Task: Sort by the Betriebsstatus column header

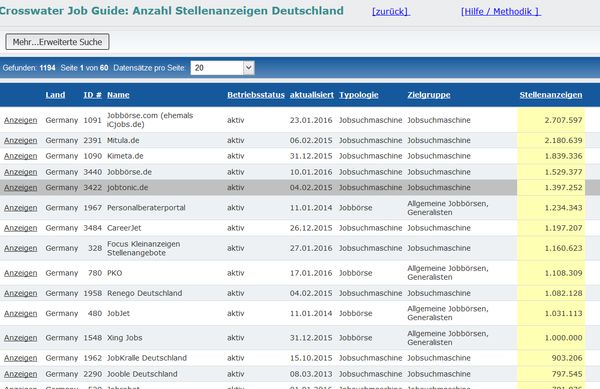Action: [x=256, y=95]
